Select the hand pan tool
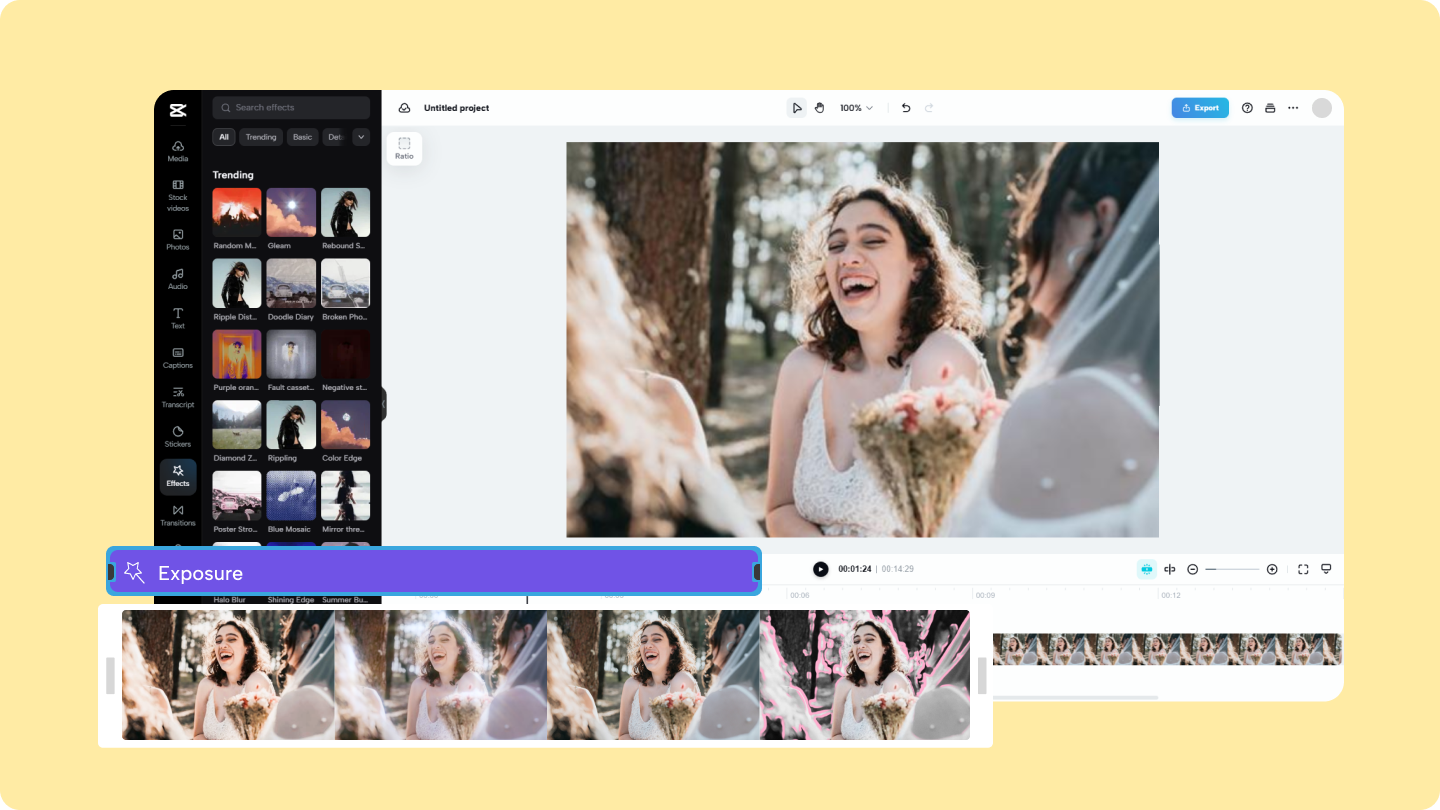The height and width of the screenshot is (810, 1440). tap(819, 107)
